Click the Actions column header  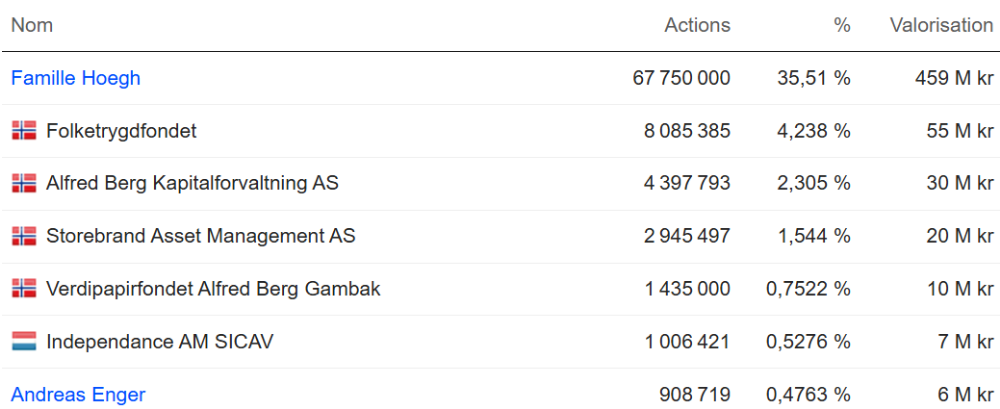coord(697,25)
